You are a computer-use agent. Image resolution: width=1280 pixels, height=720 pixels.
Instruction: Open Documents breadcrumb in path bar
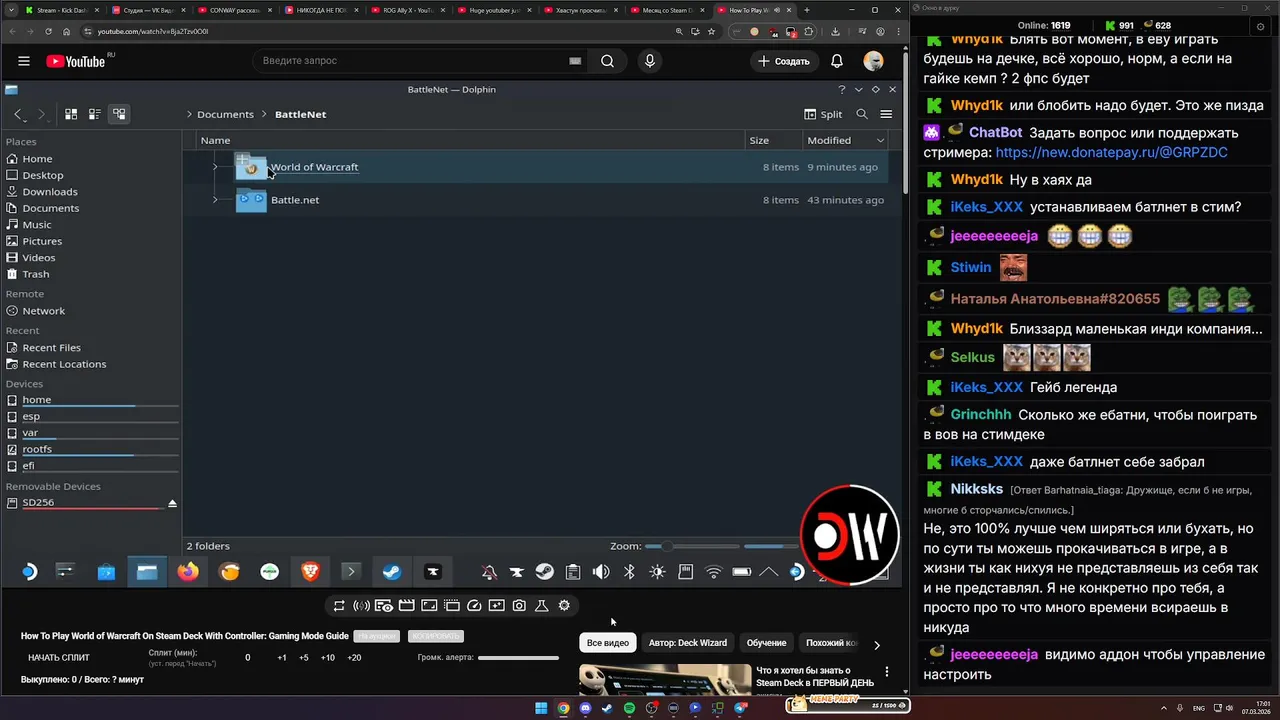coord(225,114)
